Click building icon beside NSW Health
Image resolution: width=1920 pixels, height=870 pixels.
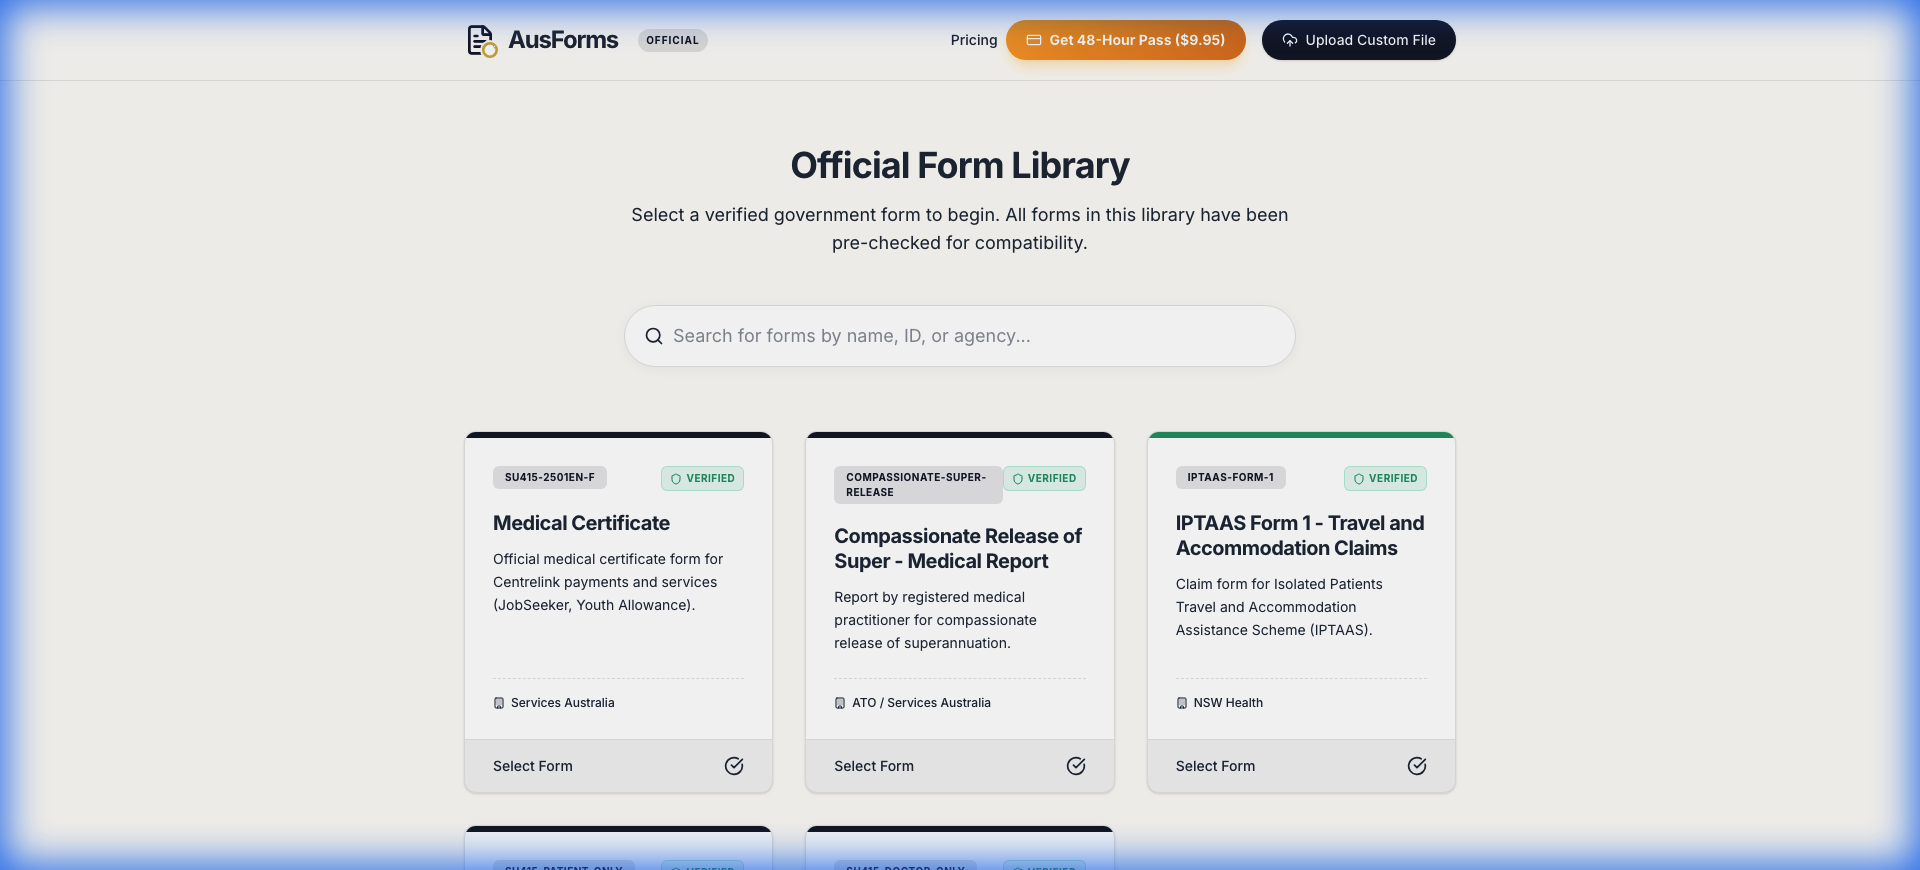(x=1182, y=703)
